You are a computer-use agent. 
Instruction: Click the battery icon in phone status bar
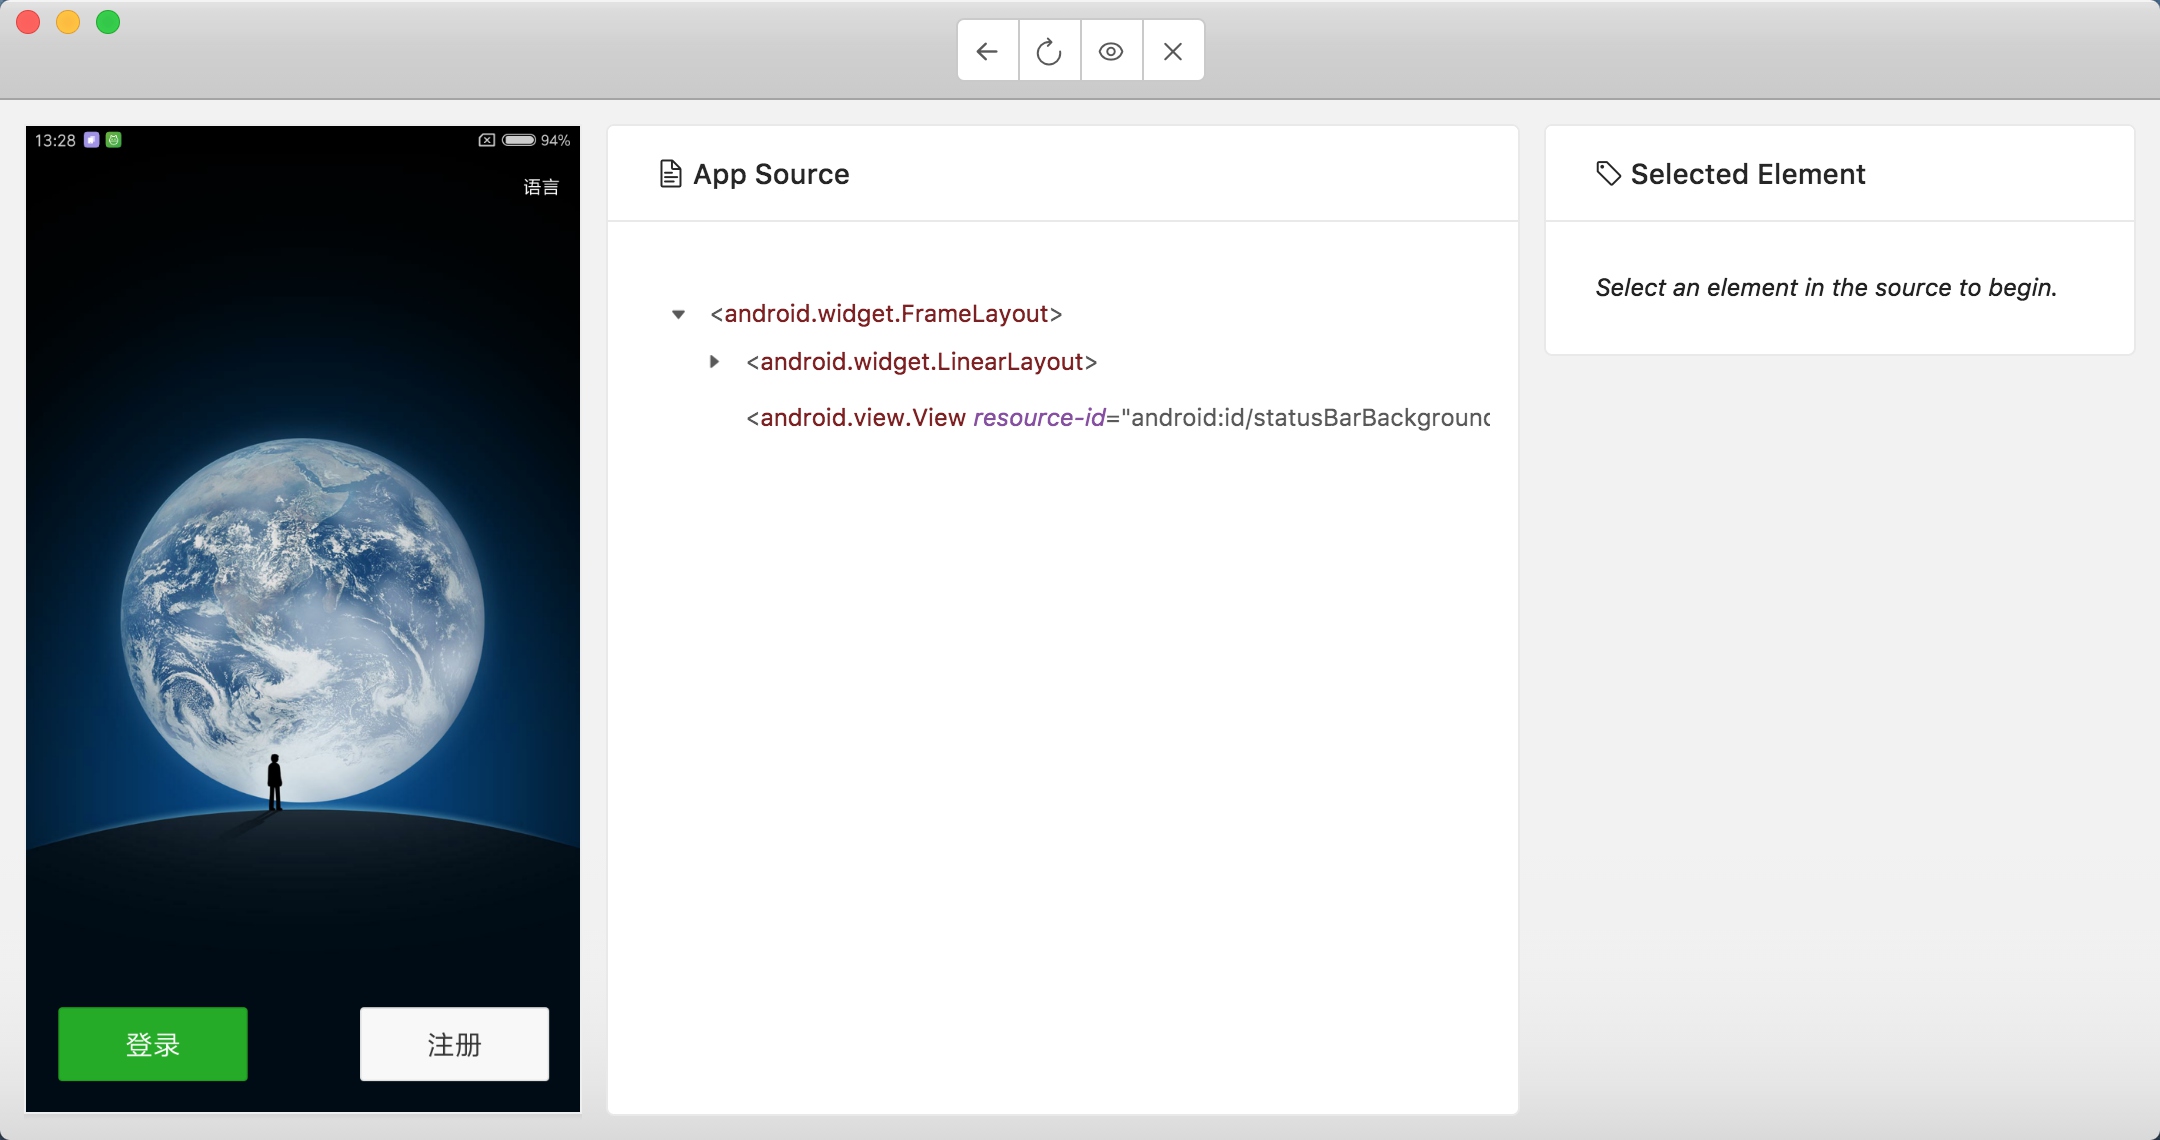[x=519, y=140]
